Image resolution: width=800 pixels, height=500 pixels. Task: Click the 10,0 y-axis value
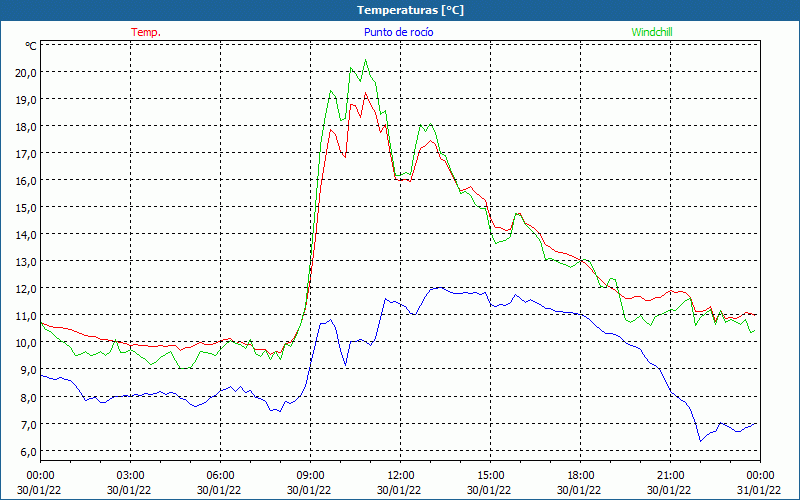(x=27, y=343)
